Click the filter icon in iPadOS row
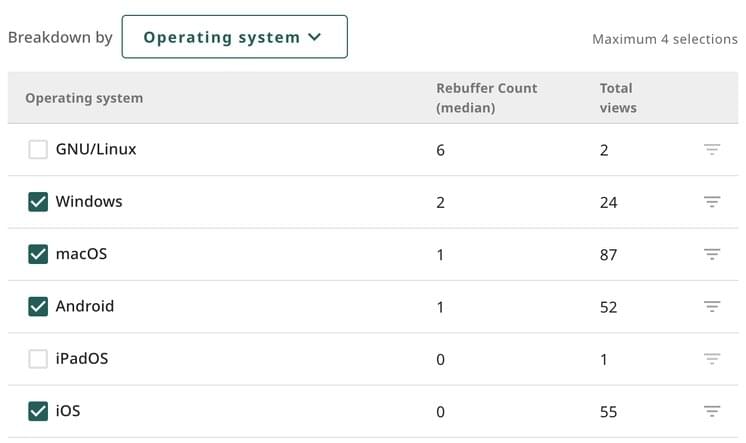This screenshot has width=746, height=443. (711, 359)
